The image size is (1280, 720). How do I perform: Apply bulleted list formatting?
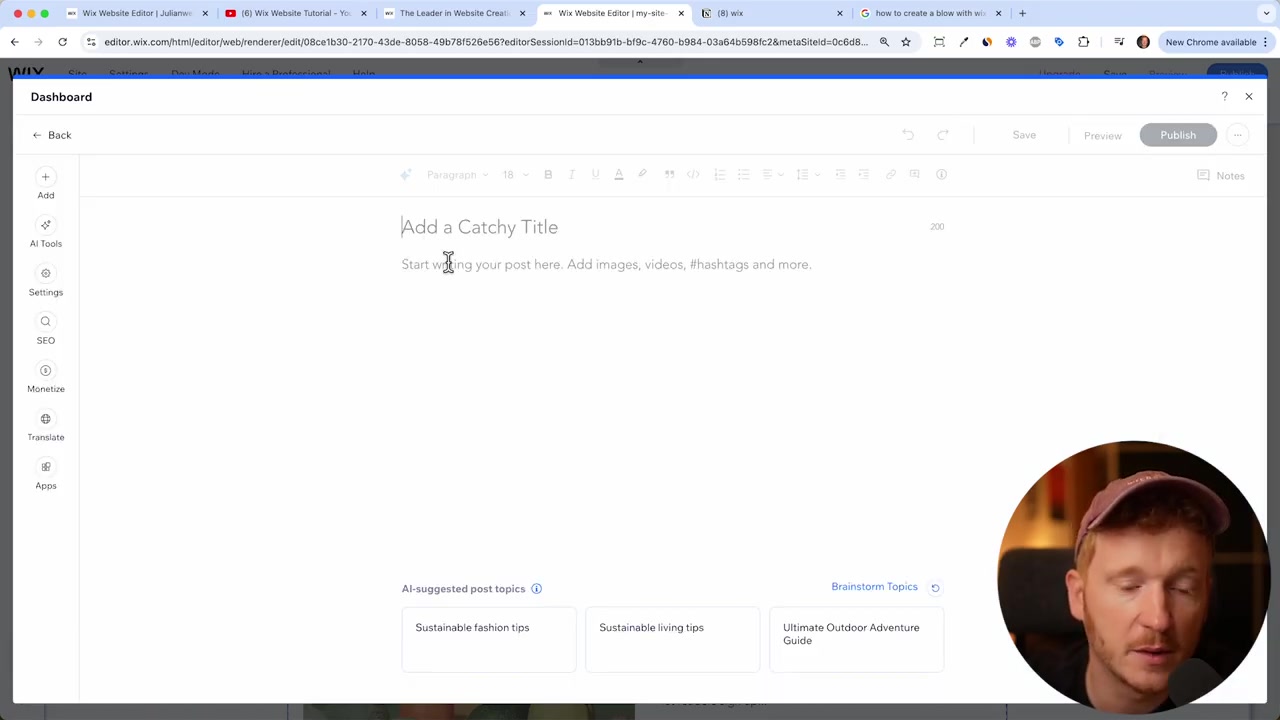pyautogui.click(x=743, y=175)
